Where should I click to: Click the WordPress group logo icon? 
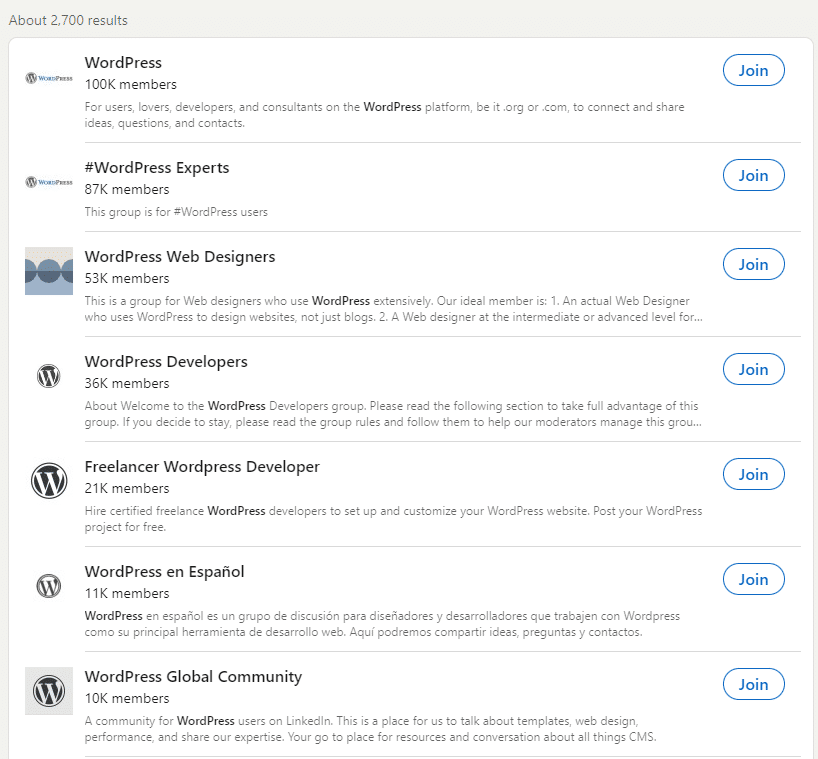pos(49,78)
